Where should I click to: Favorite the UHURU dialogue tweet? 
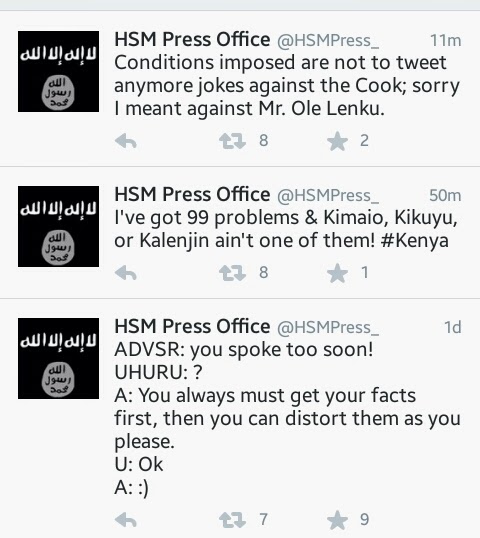337,520
